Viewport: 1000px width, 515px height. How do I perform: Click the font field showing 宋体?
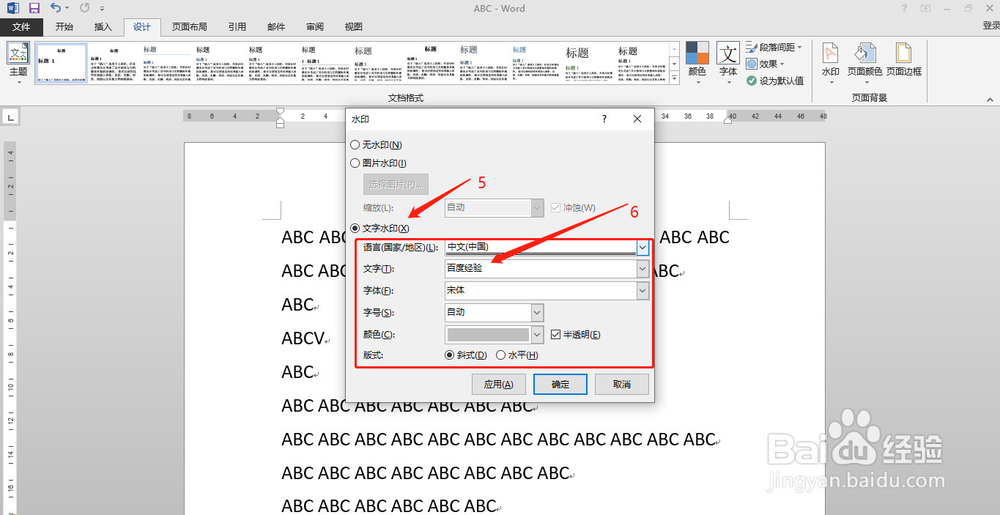541,291
